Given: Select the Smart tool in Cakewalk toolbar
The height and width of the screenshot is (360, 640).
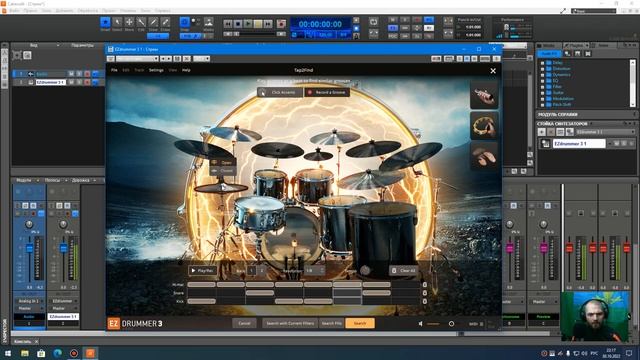Looking at the screenshot, I should (x=105, y=22).
